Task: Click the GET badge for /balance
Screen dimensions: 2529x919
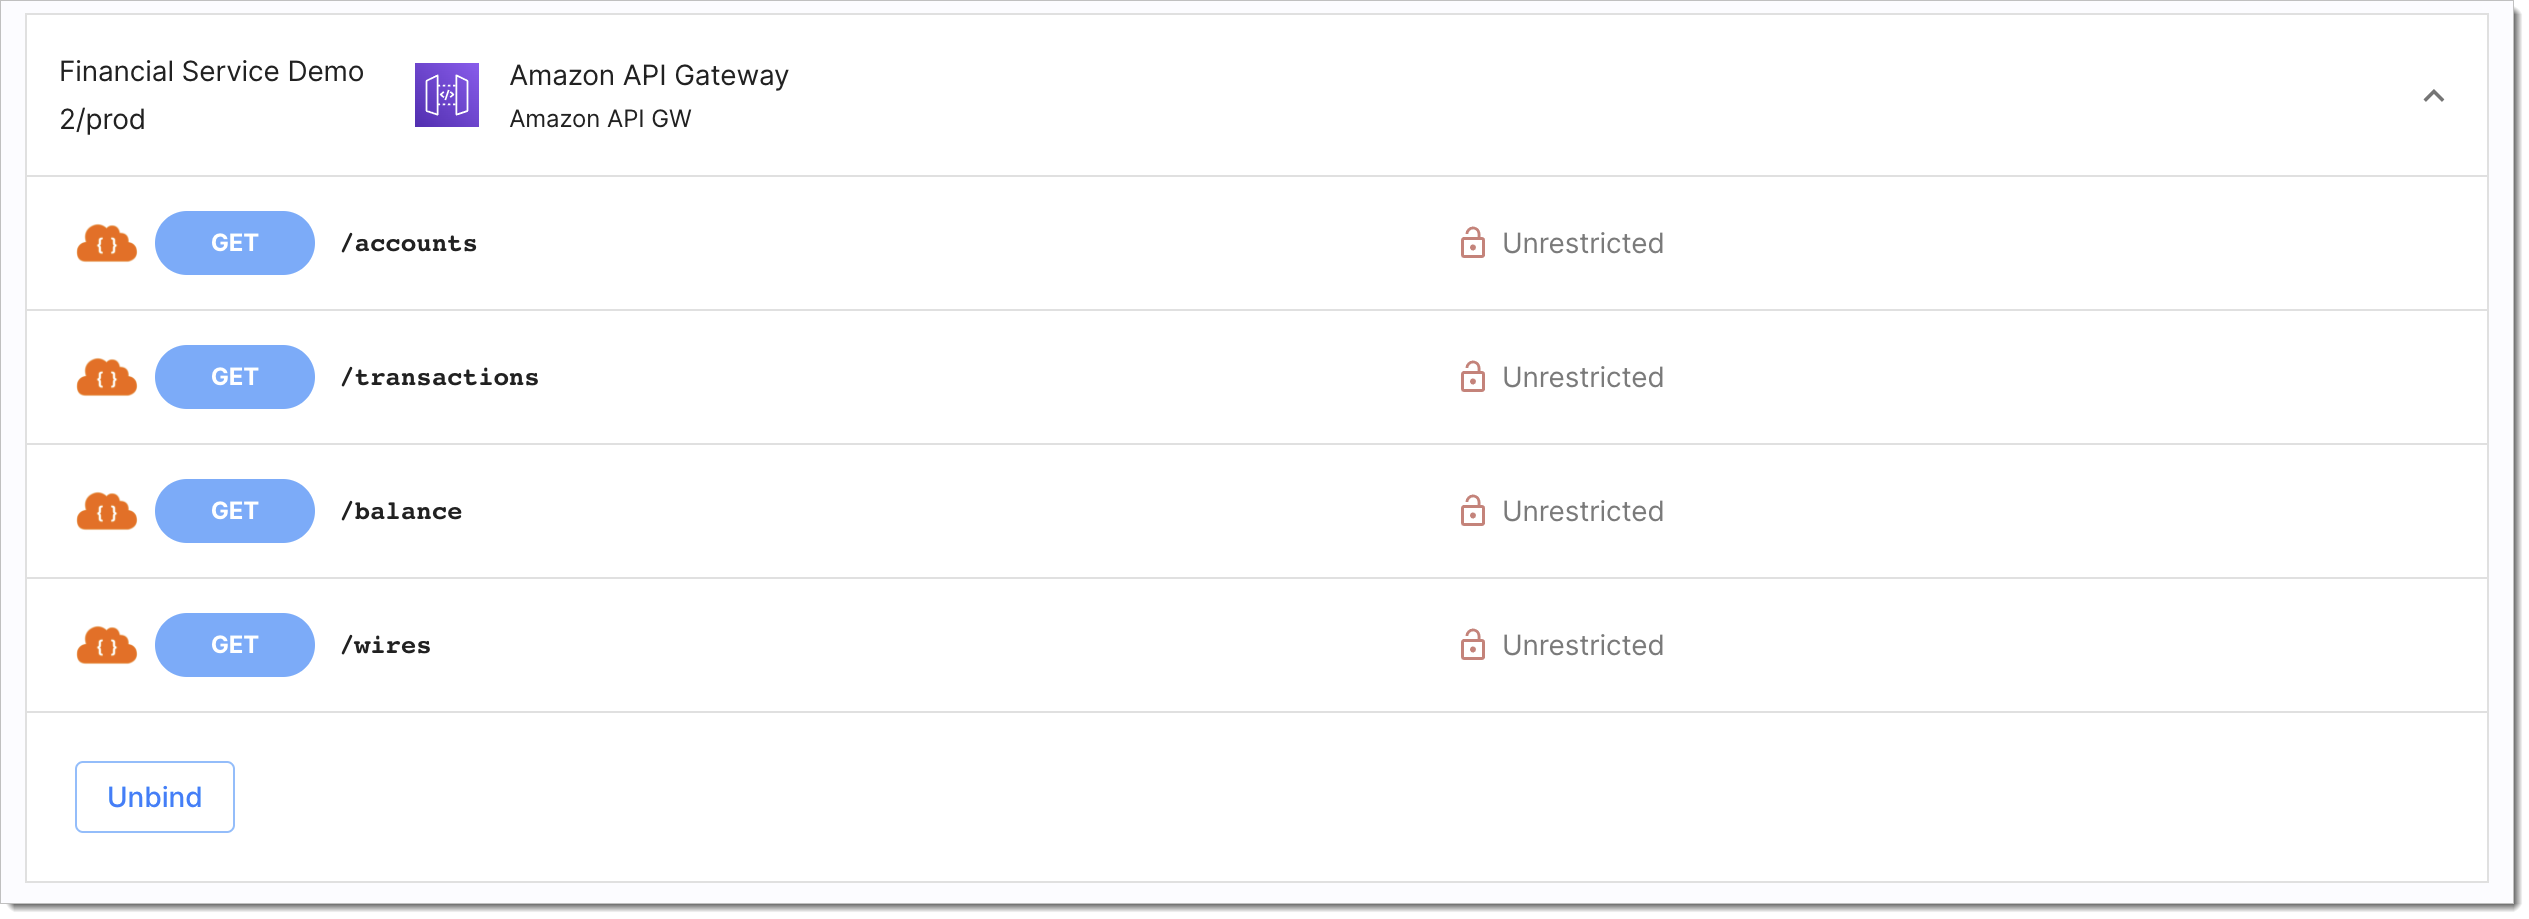Action: [235, 511]
